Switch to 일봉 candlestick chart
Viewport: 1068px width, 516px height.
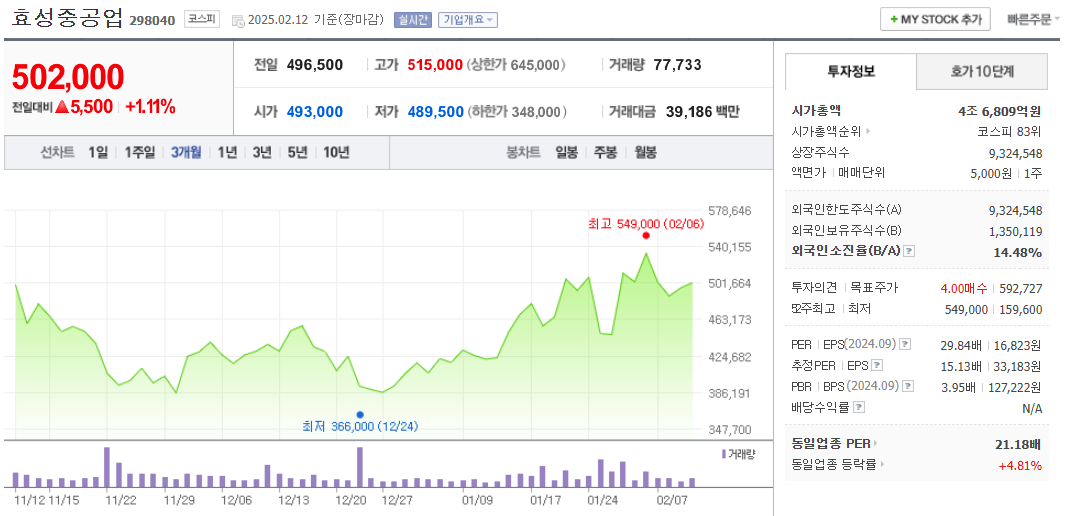(x=566, y=152)
